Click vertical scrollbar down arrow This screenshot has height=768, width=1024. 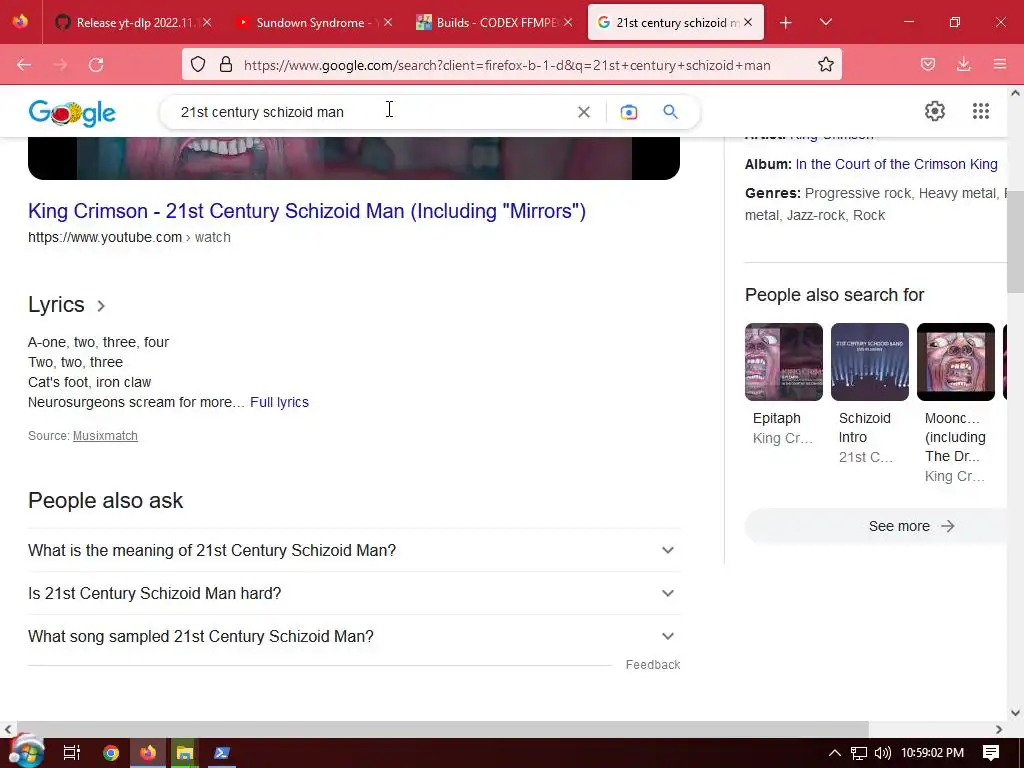point(1016,713)
